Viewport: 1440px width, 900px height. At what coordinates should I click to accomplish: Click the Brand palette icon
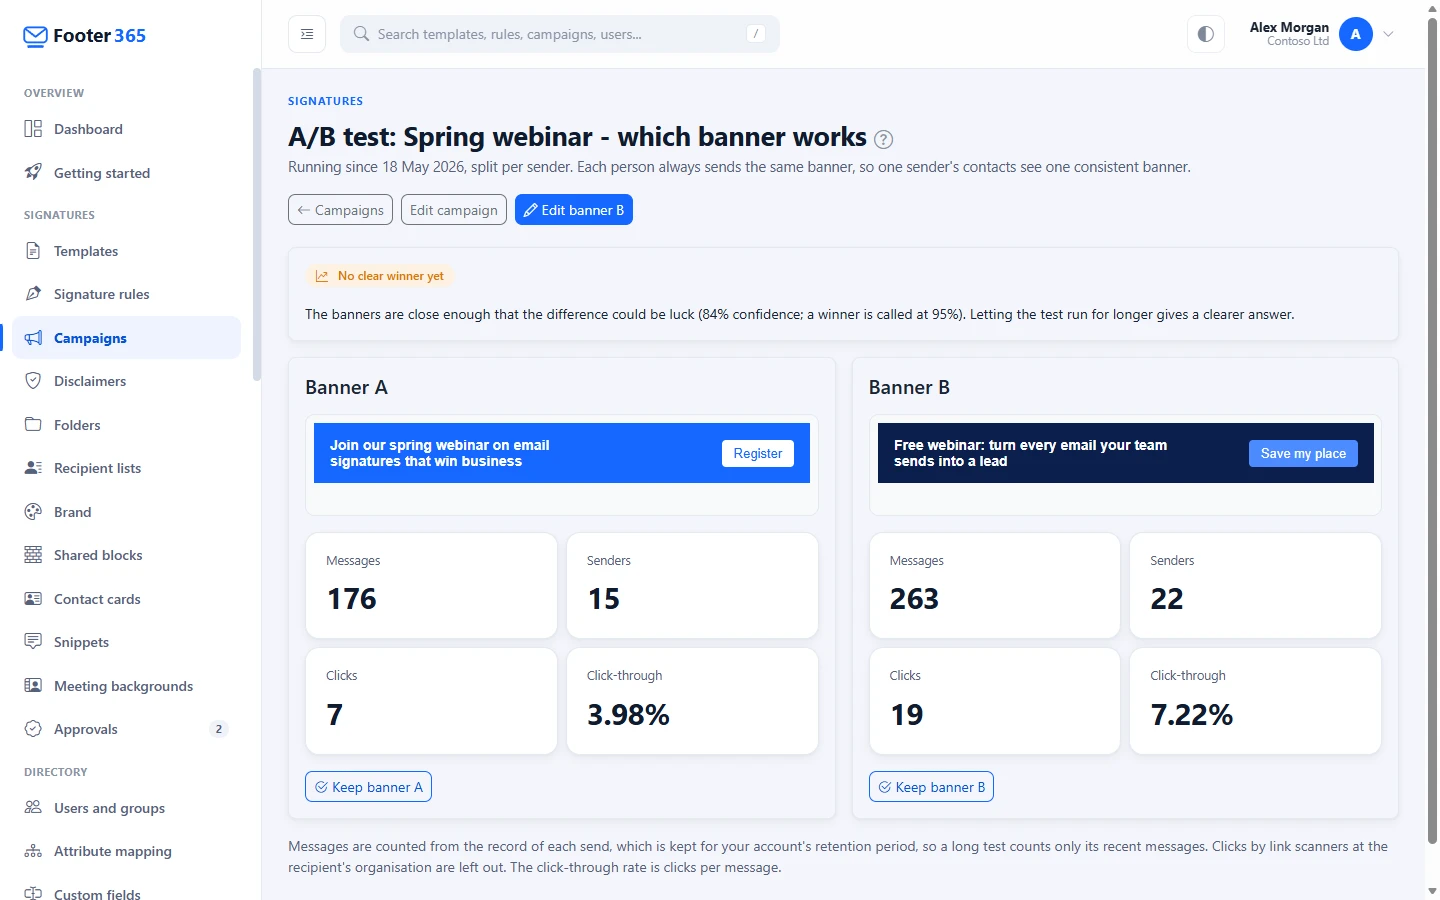click(x=33, y=512)
